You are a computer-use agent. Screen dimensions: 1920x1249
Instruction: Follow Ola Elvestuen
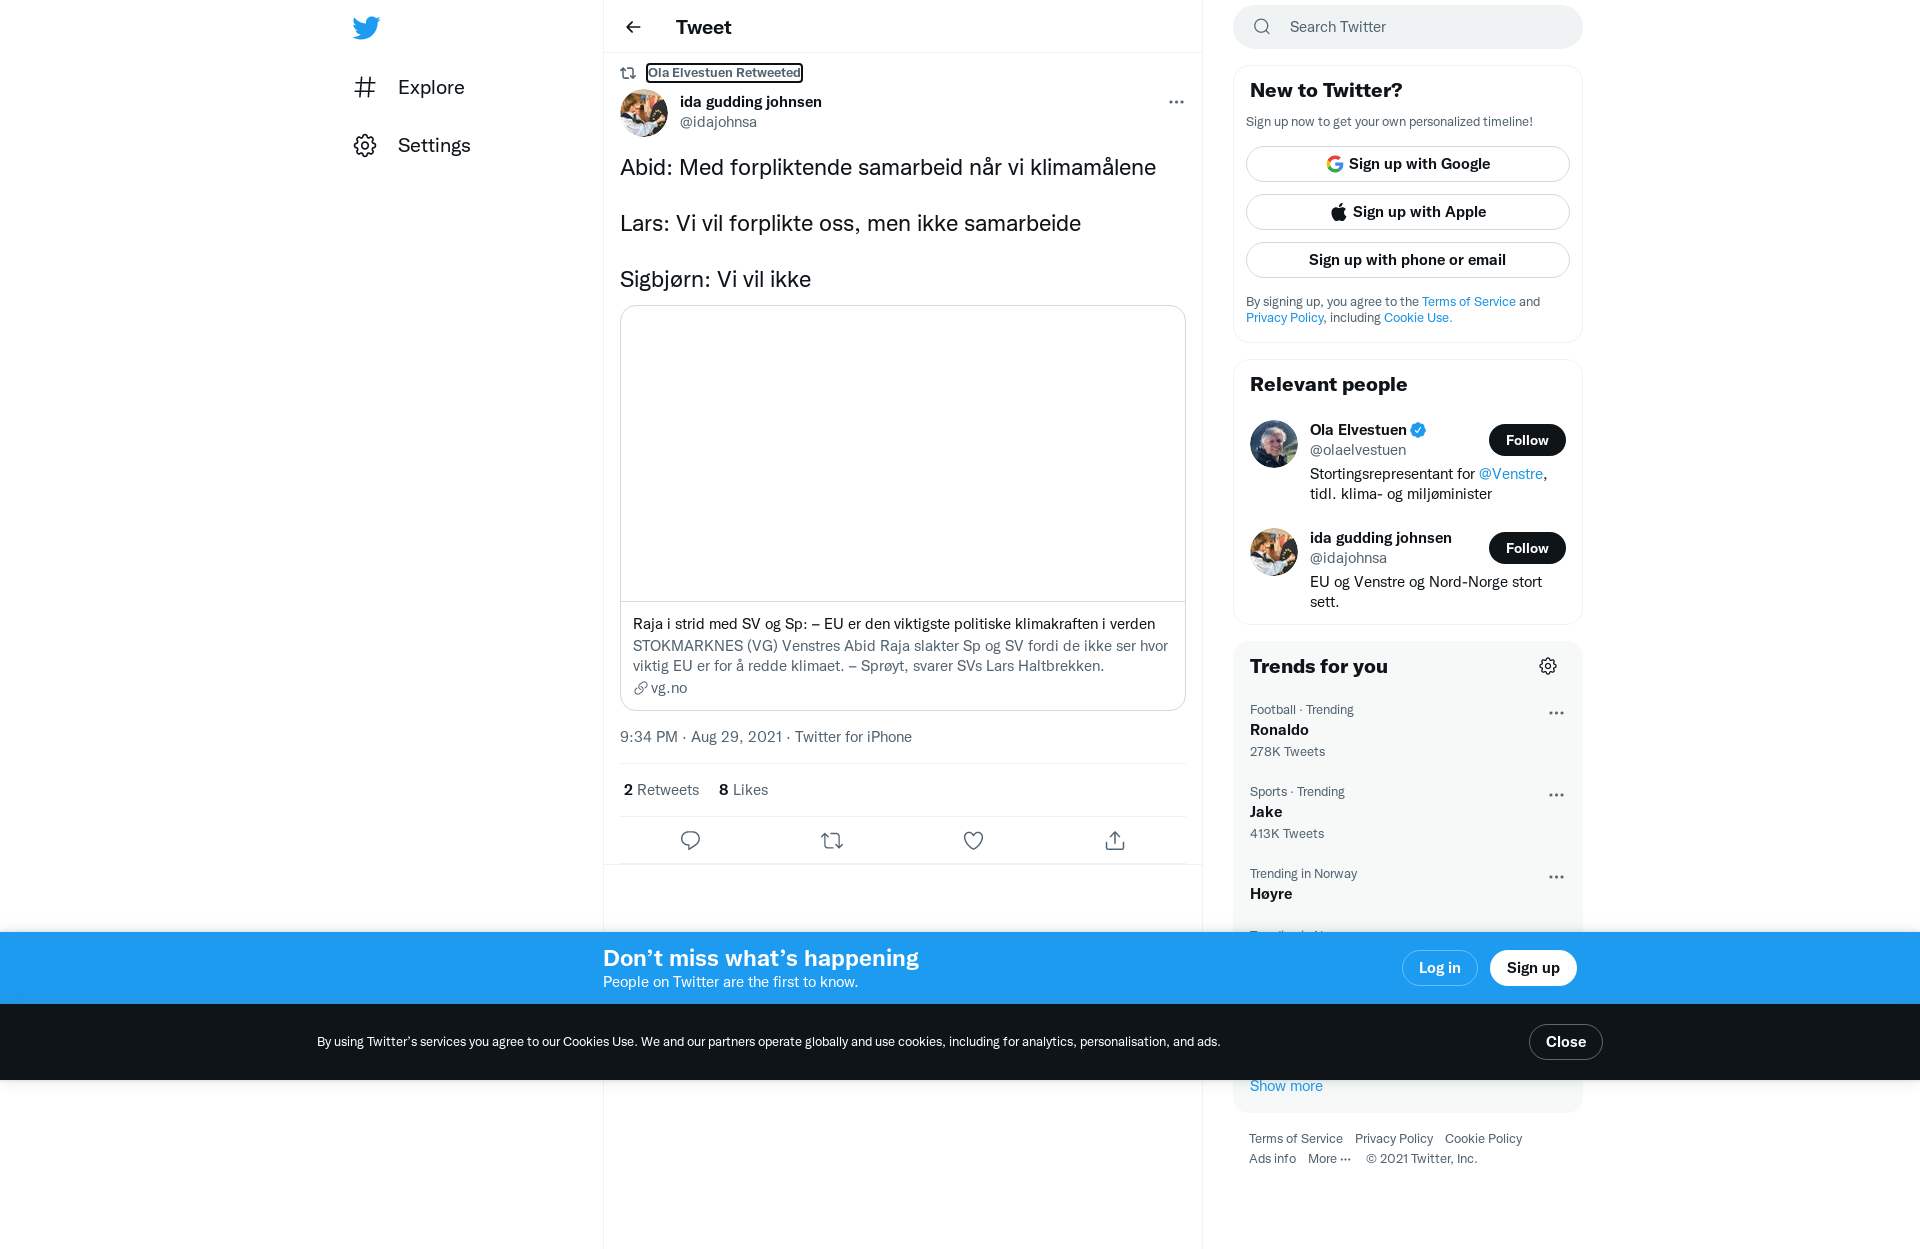(1527, 440)
